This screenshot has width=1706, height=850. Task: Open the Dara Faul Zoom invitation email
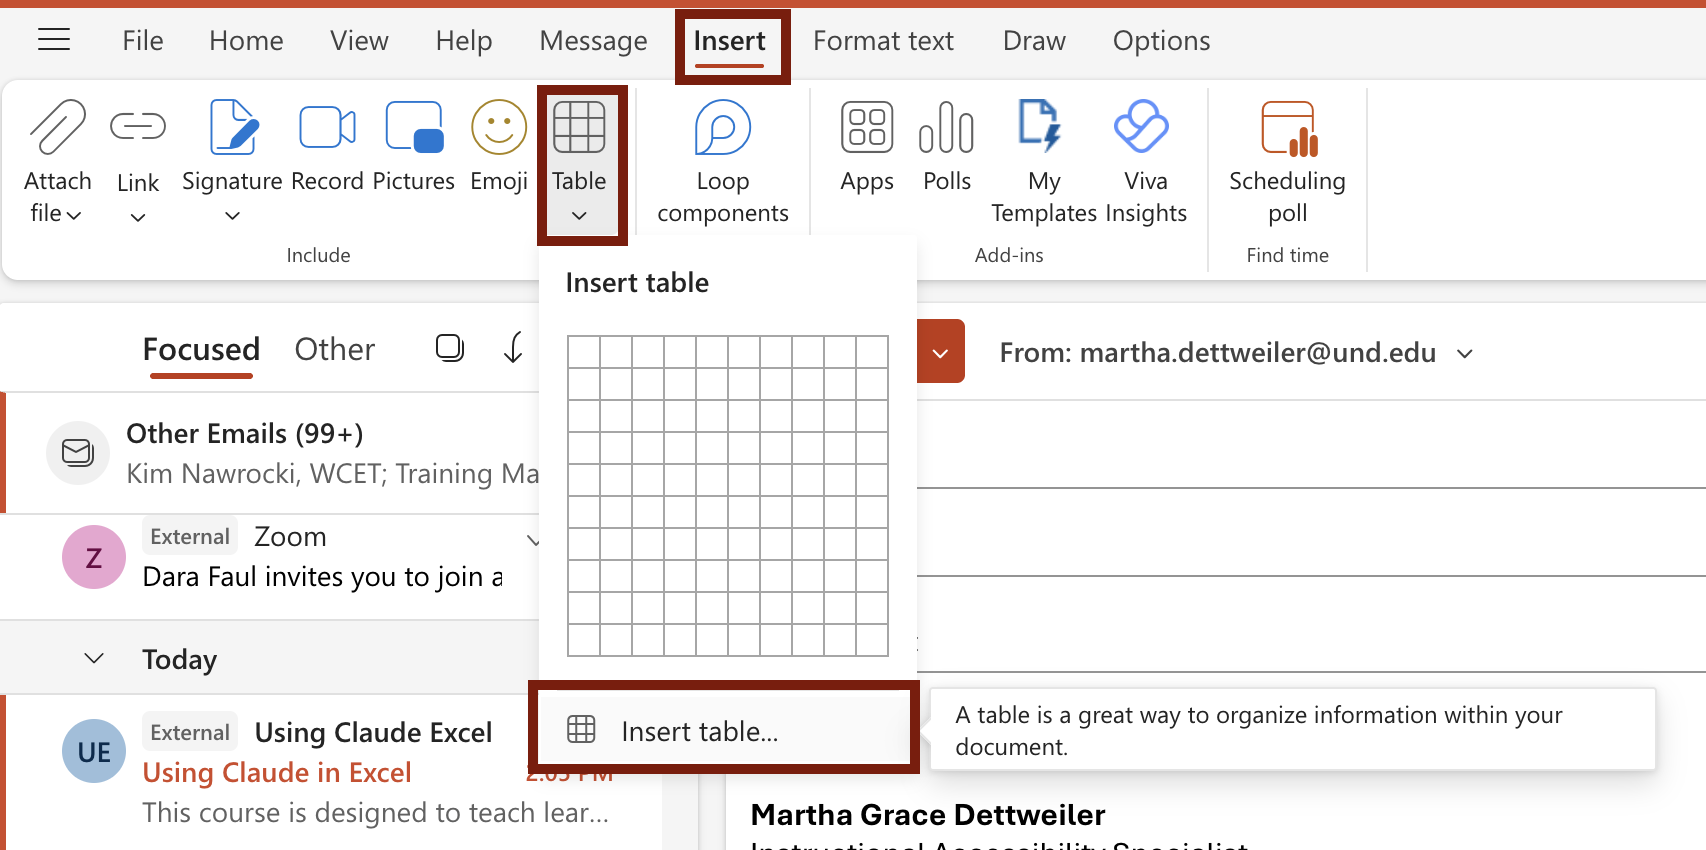click(272, 567)
